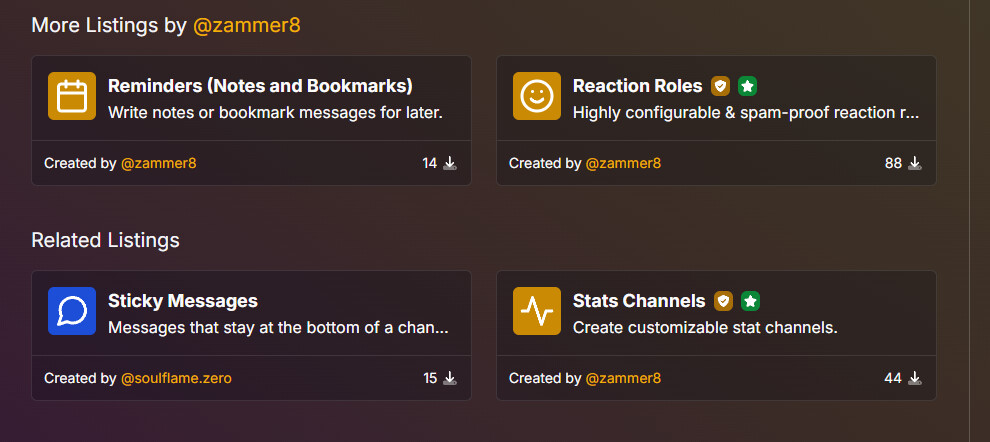
Task: Click @zammer8 creator link on Stats Channels card
Action: pyautogui.click(x=623, y=378)
